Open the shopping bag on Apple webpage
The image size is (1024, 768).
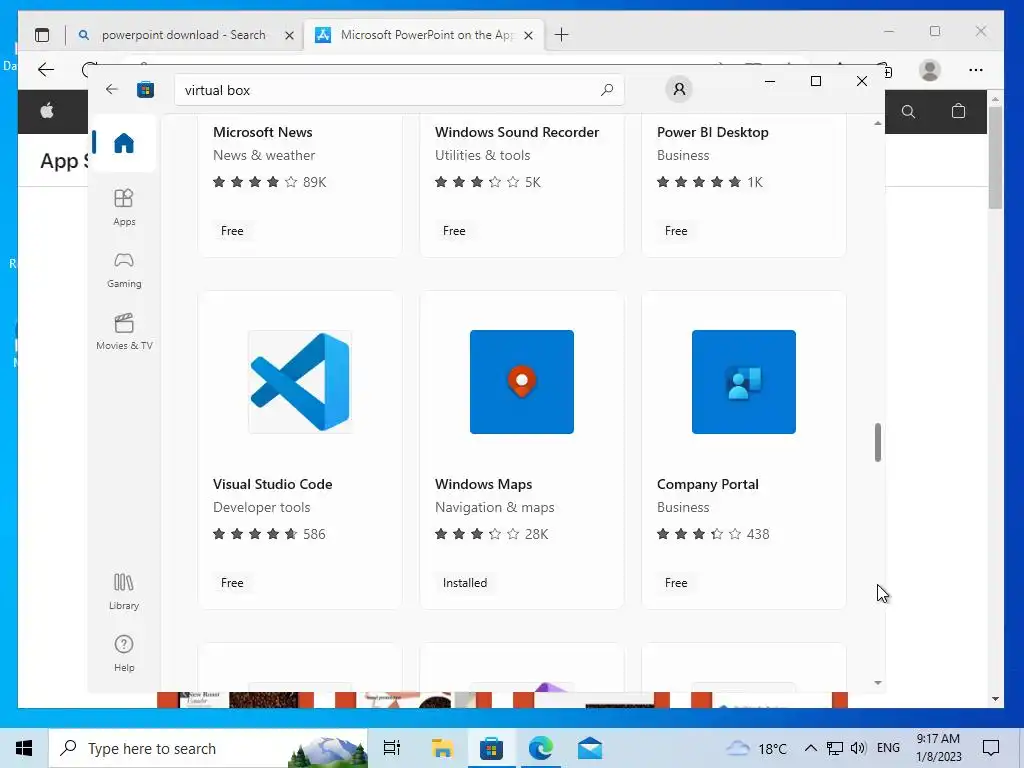(x=958, y=111)
